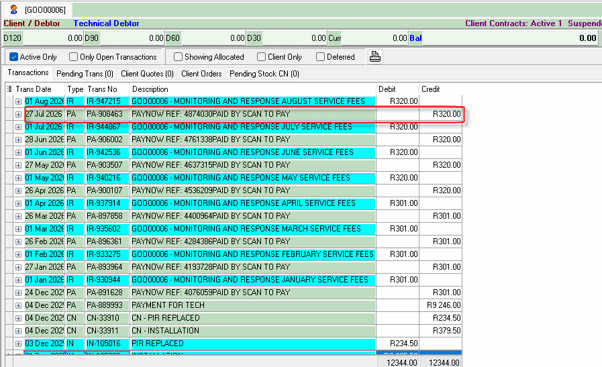Click the print icon beside Deferred
The width and height of the screenshot is (602, 367).
tap(375, 57)
